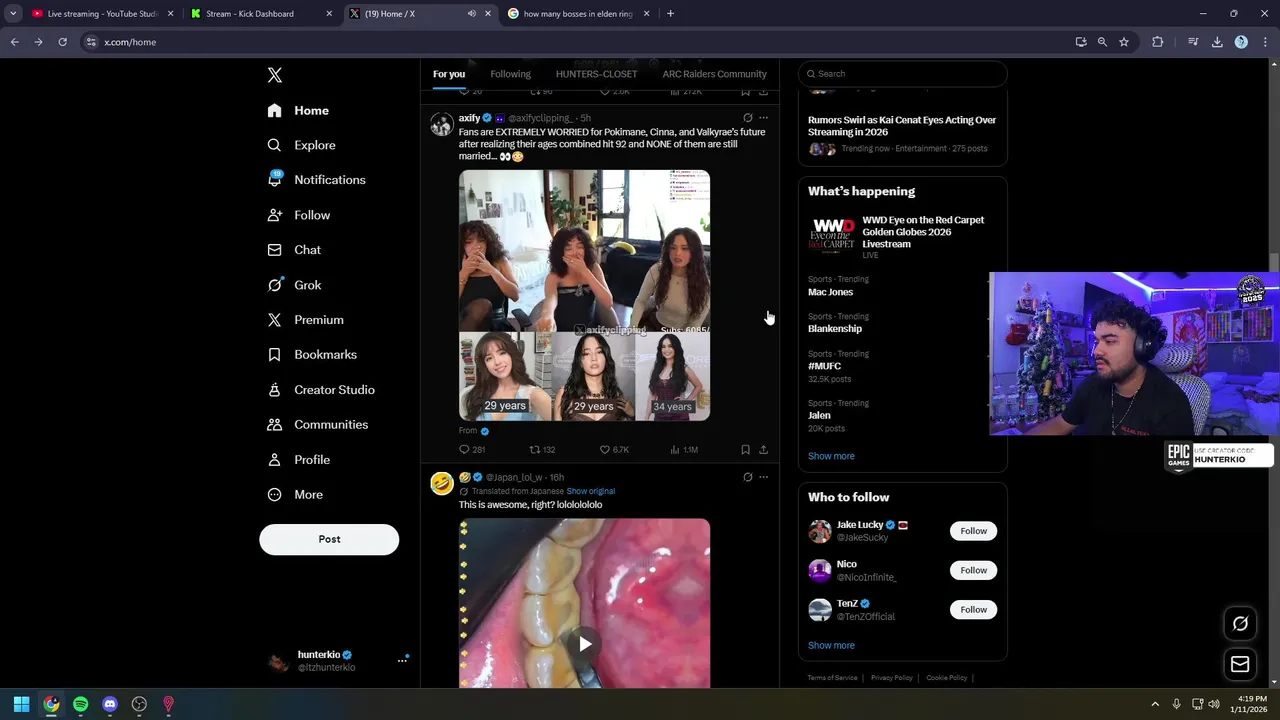
Task: Repost the axify post
Action: [x=542, y=450]
